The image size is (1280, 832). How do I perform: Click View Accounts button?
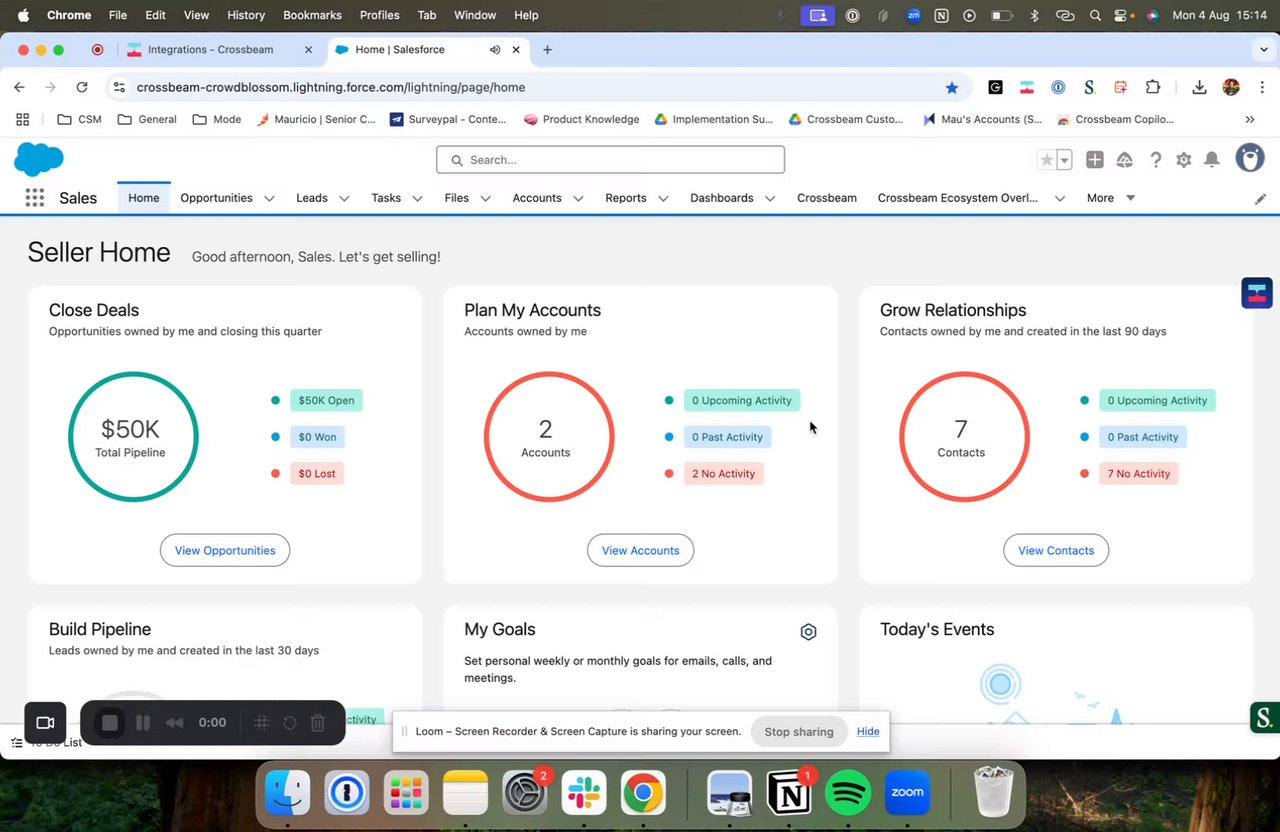[640, 550]
